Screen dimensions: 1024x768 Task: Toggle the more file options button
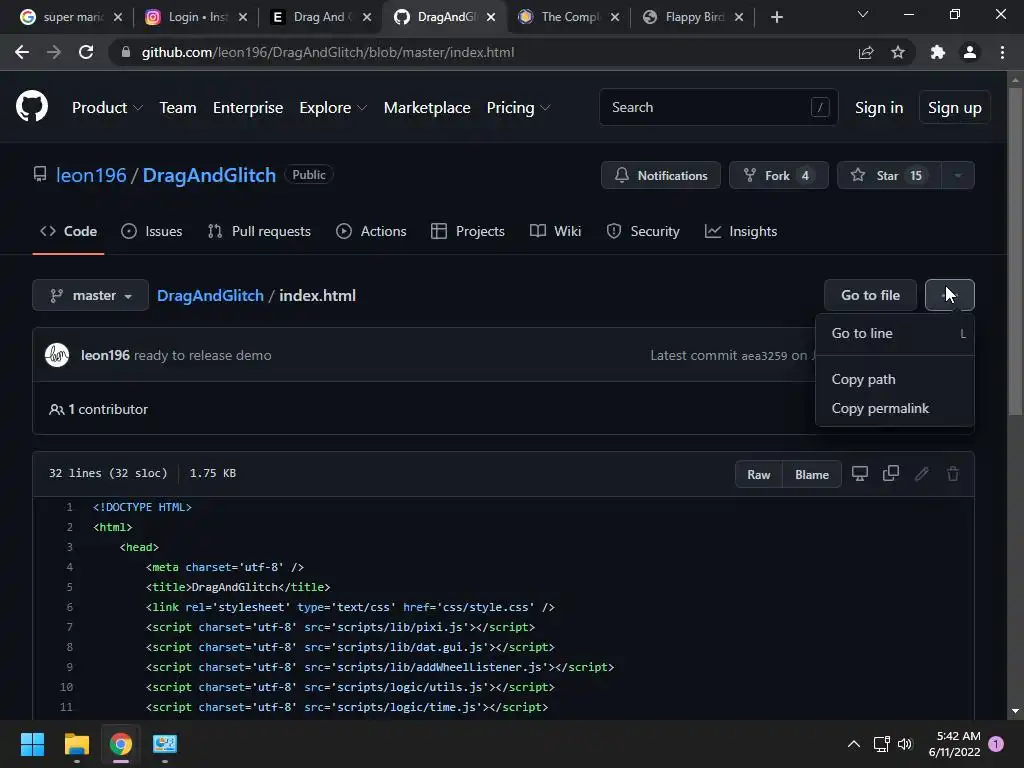coord(950,295)
